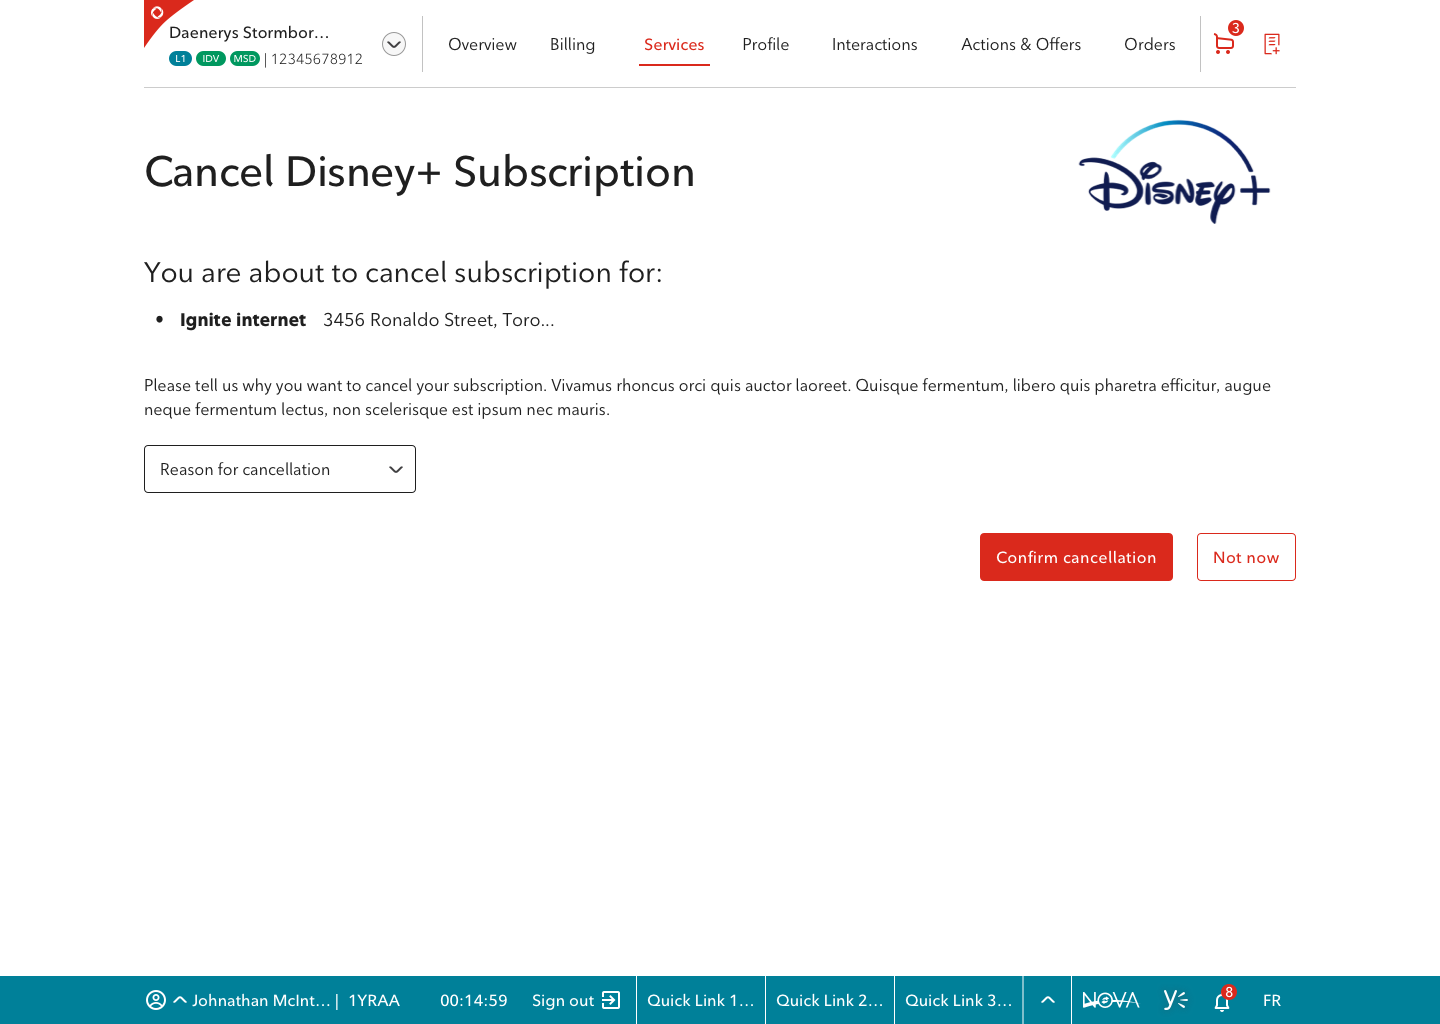The height and width of the screenshot is (1024, 1440).
Task: Click account number 12345678912
Action: (x=317, y=59)
